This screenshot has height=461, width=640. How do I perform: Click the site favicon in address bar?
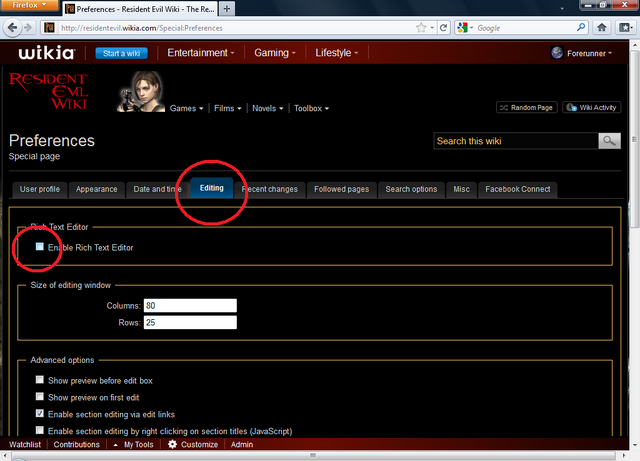[x=49, y=28]
